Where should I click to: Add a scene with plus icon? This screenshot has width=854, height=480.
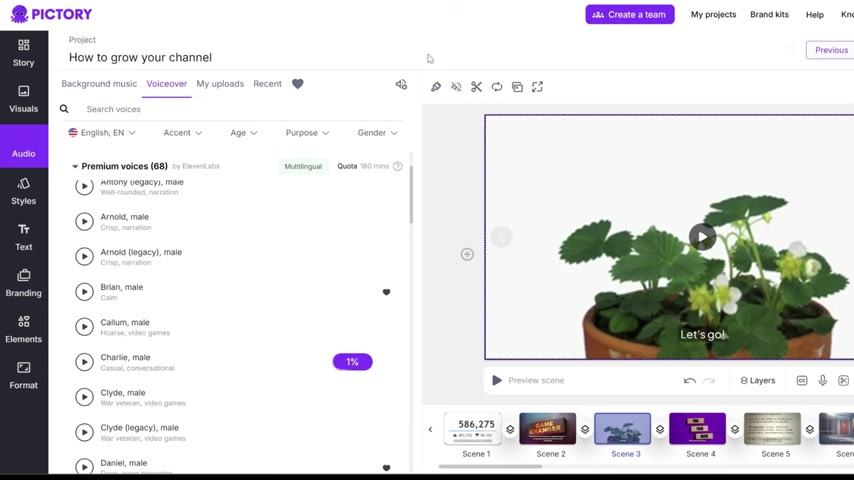tap(467, 254)
